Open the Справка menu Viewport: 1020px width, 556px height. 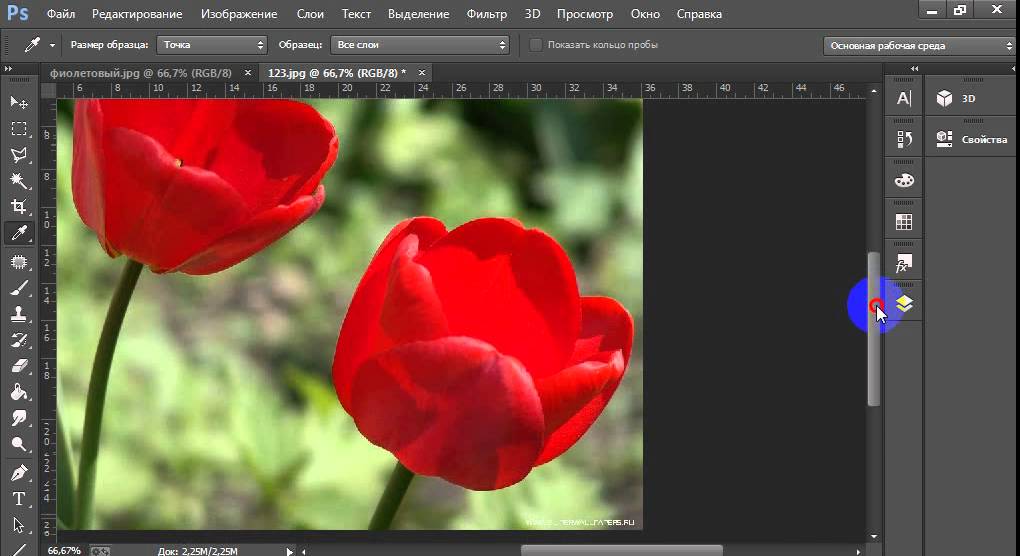[x=699, y=14]
